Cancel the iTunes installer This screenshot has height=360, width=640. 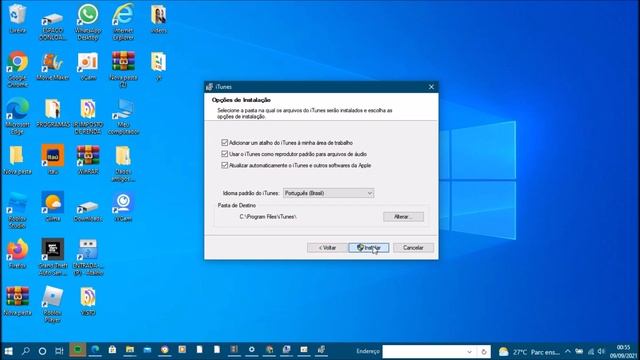coord(413,248)
